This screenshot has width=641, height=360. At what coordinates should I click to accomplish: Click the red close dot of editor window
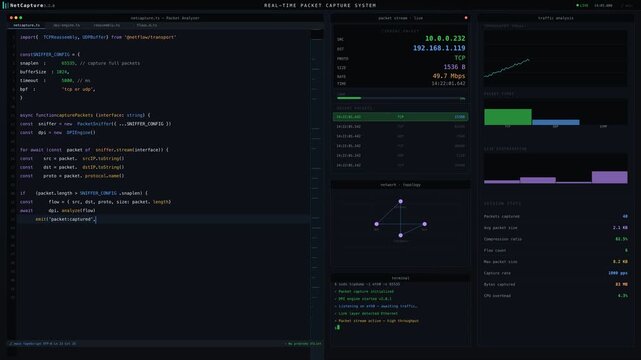pyautogui.click(x=11, y=18)
